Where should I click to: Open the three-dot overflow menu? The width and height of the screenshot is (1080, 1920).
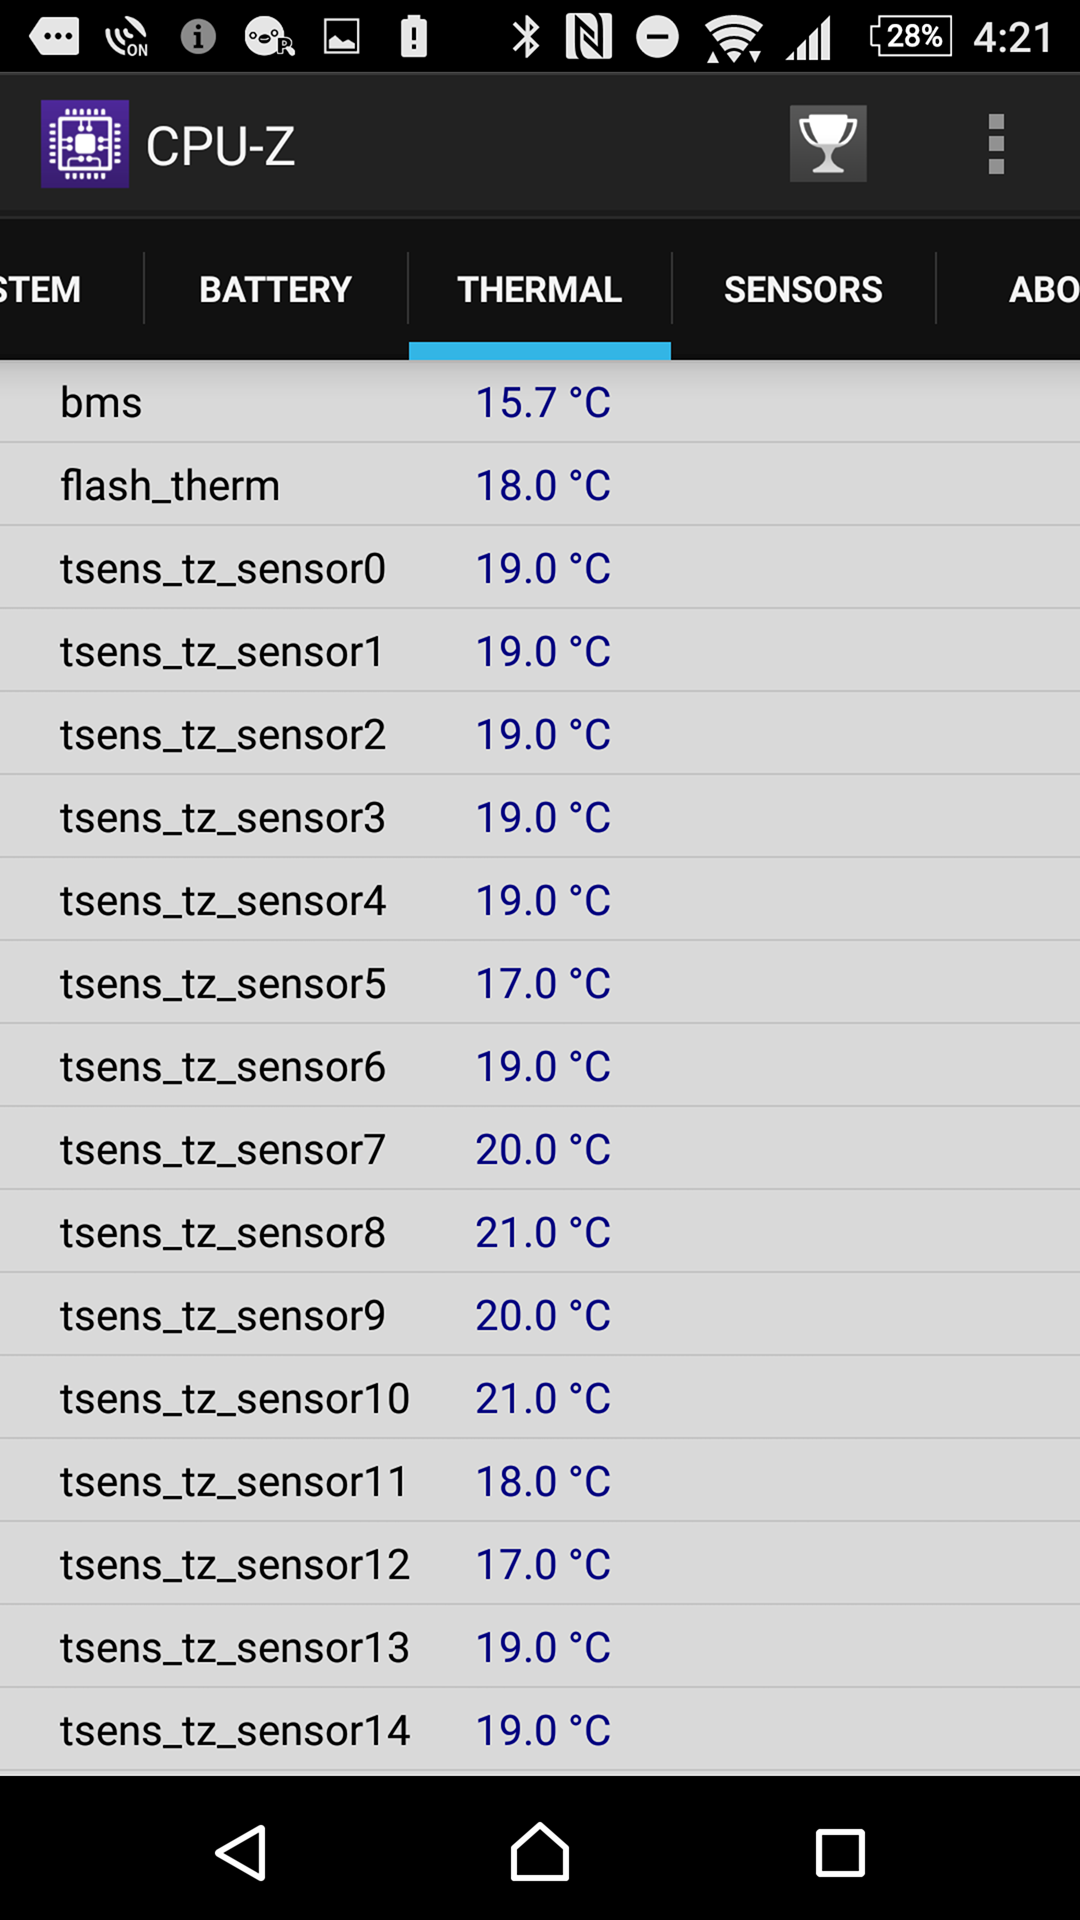coord(995,144)
